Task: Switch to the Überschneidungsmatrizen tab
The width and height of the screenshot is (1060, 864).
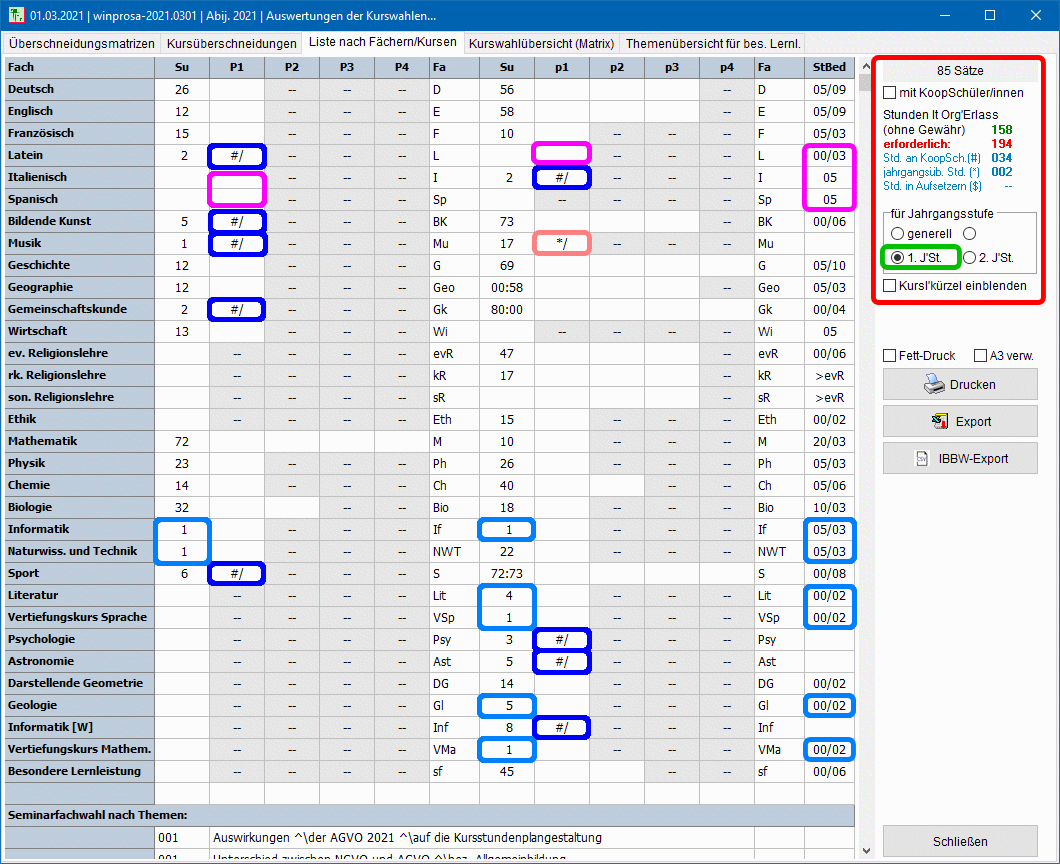Action: (x=82, y=44)
